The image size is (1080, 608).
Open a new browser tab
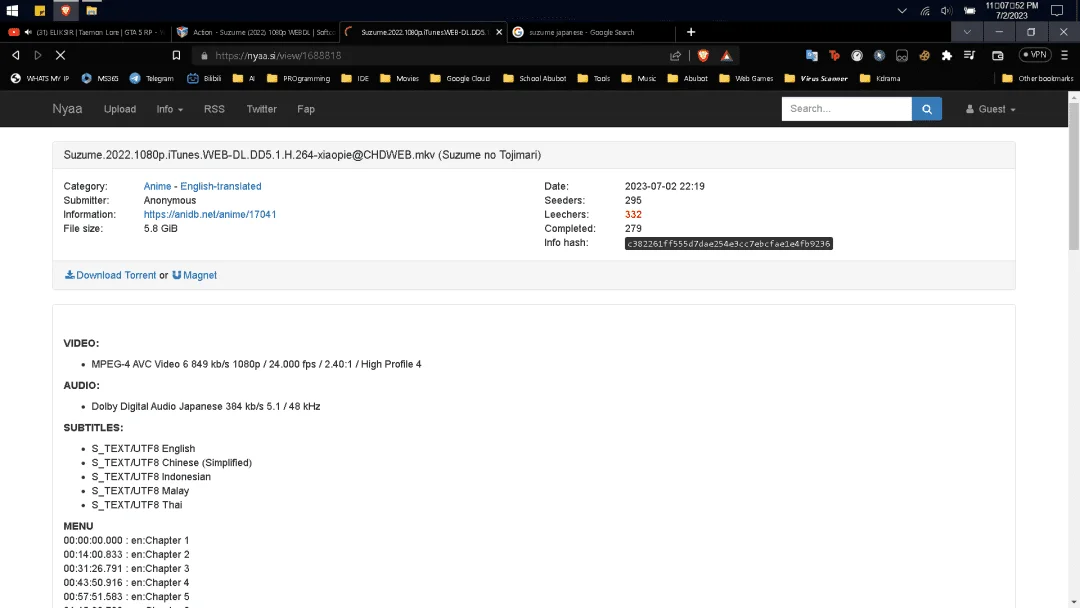[x=691, y=32]
